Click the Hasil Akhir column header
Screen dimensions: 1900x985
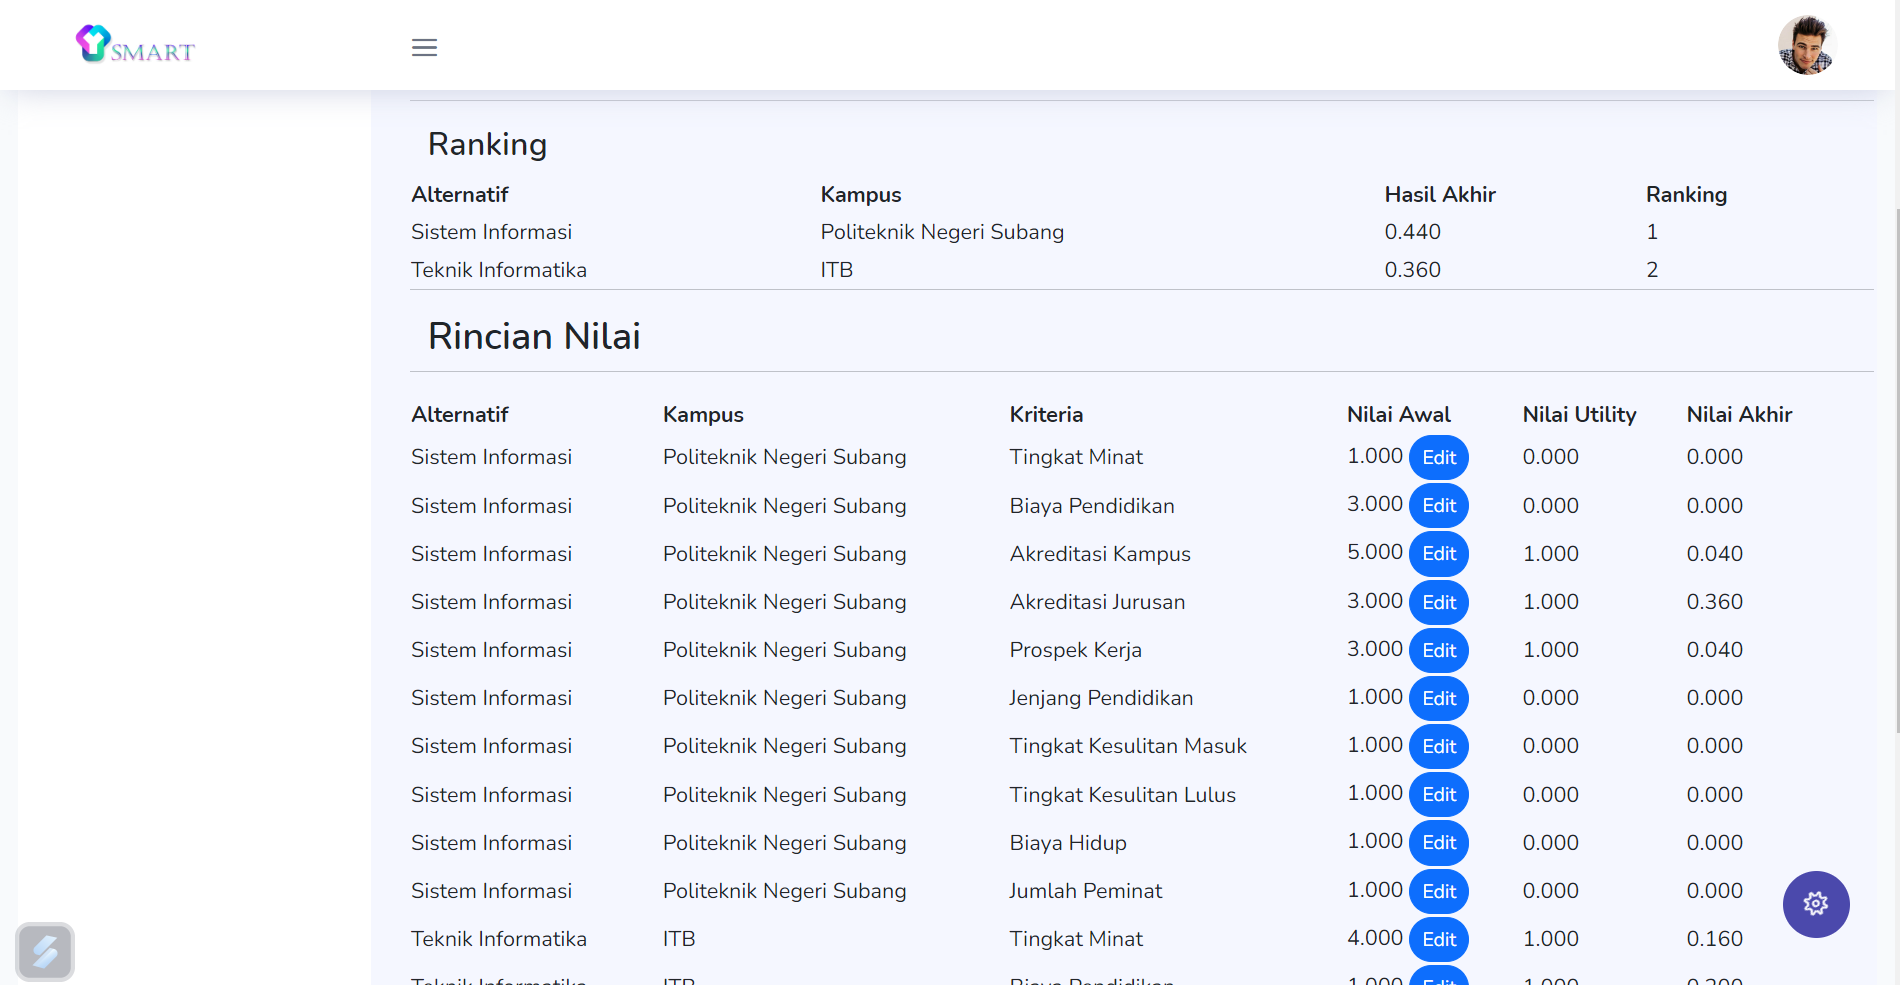coord(1439,195)
